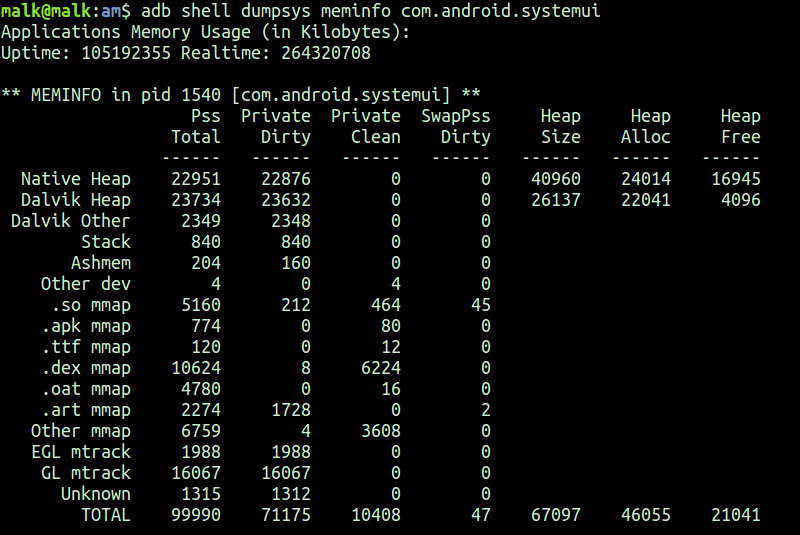Image resolution: width=800 pixels, height=535 pixels.
Task: Select TOTAL Private Clean 10408
Action: pyautogui.click(x=376, y=515)
